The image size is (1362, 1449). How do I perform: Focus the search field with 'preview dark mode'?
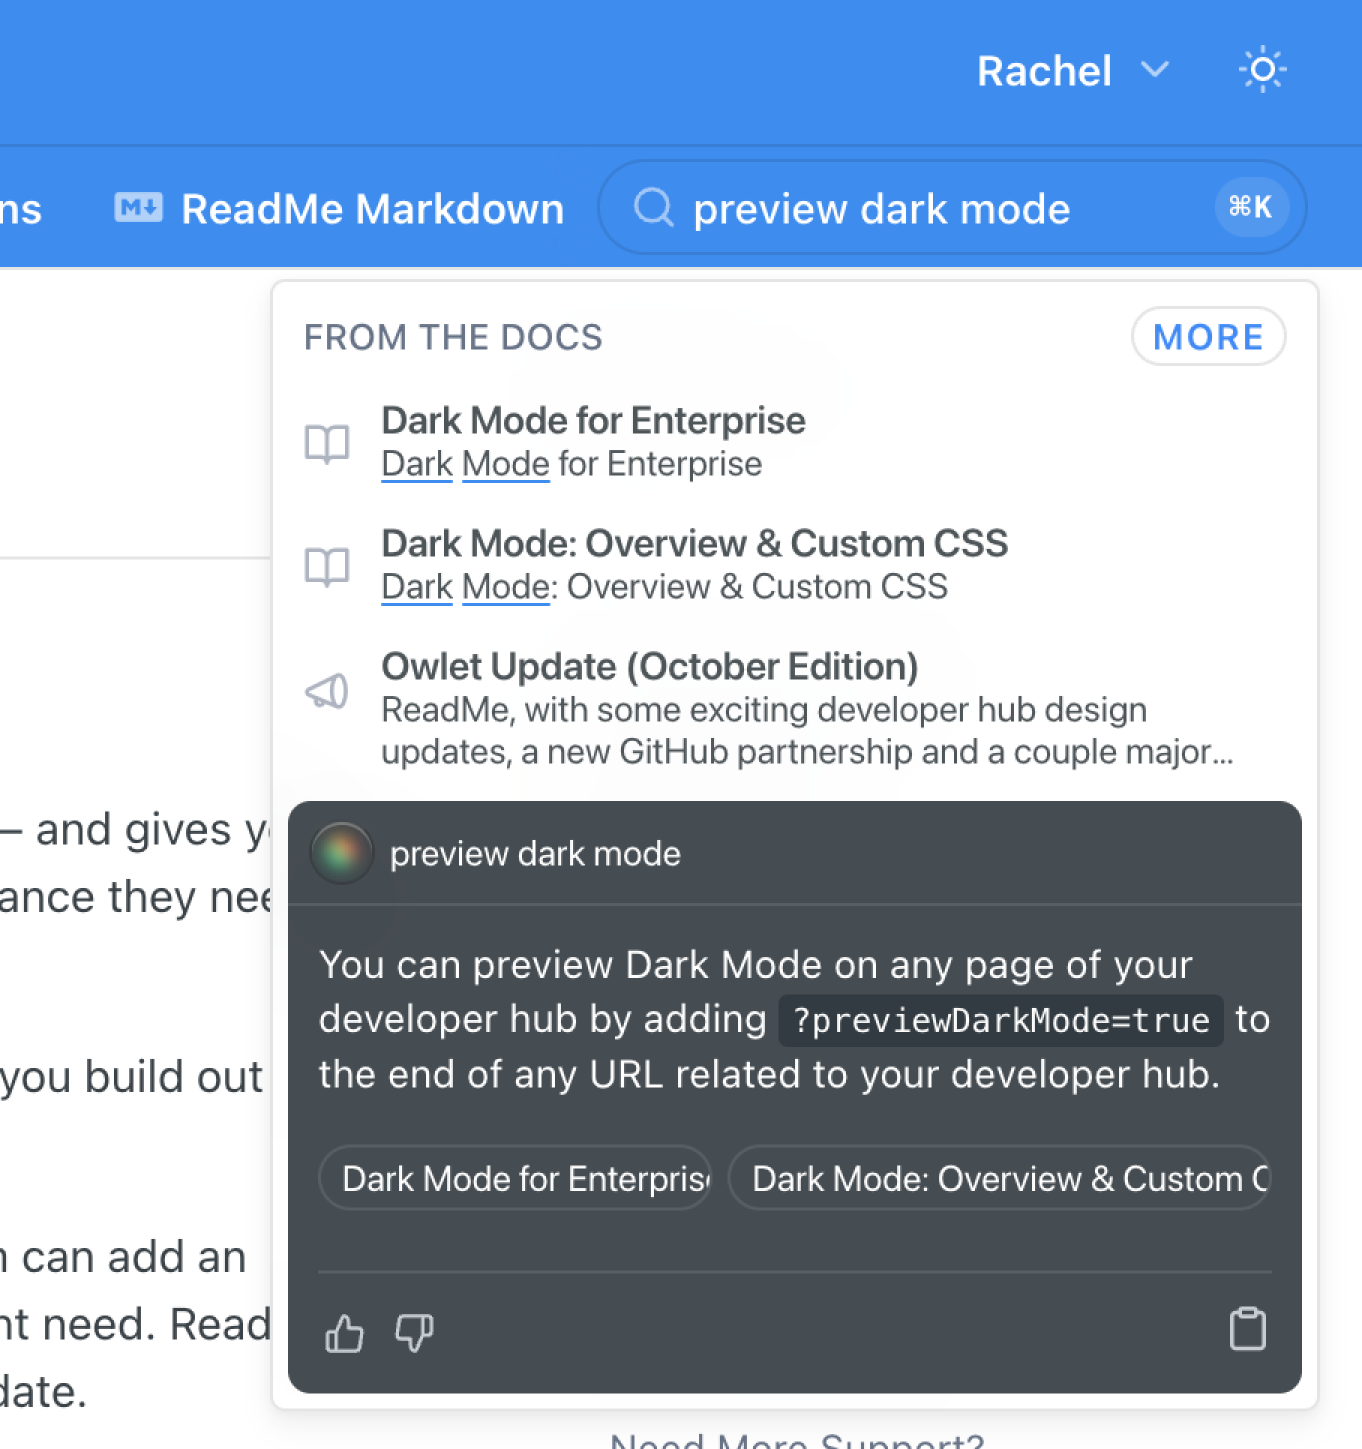point(952,208)
